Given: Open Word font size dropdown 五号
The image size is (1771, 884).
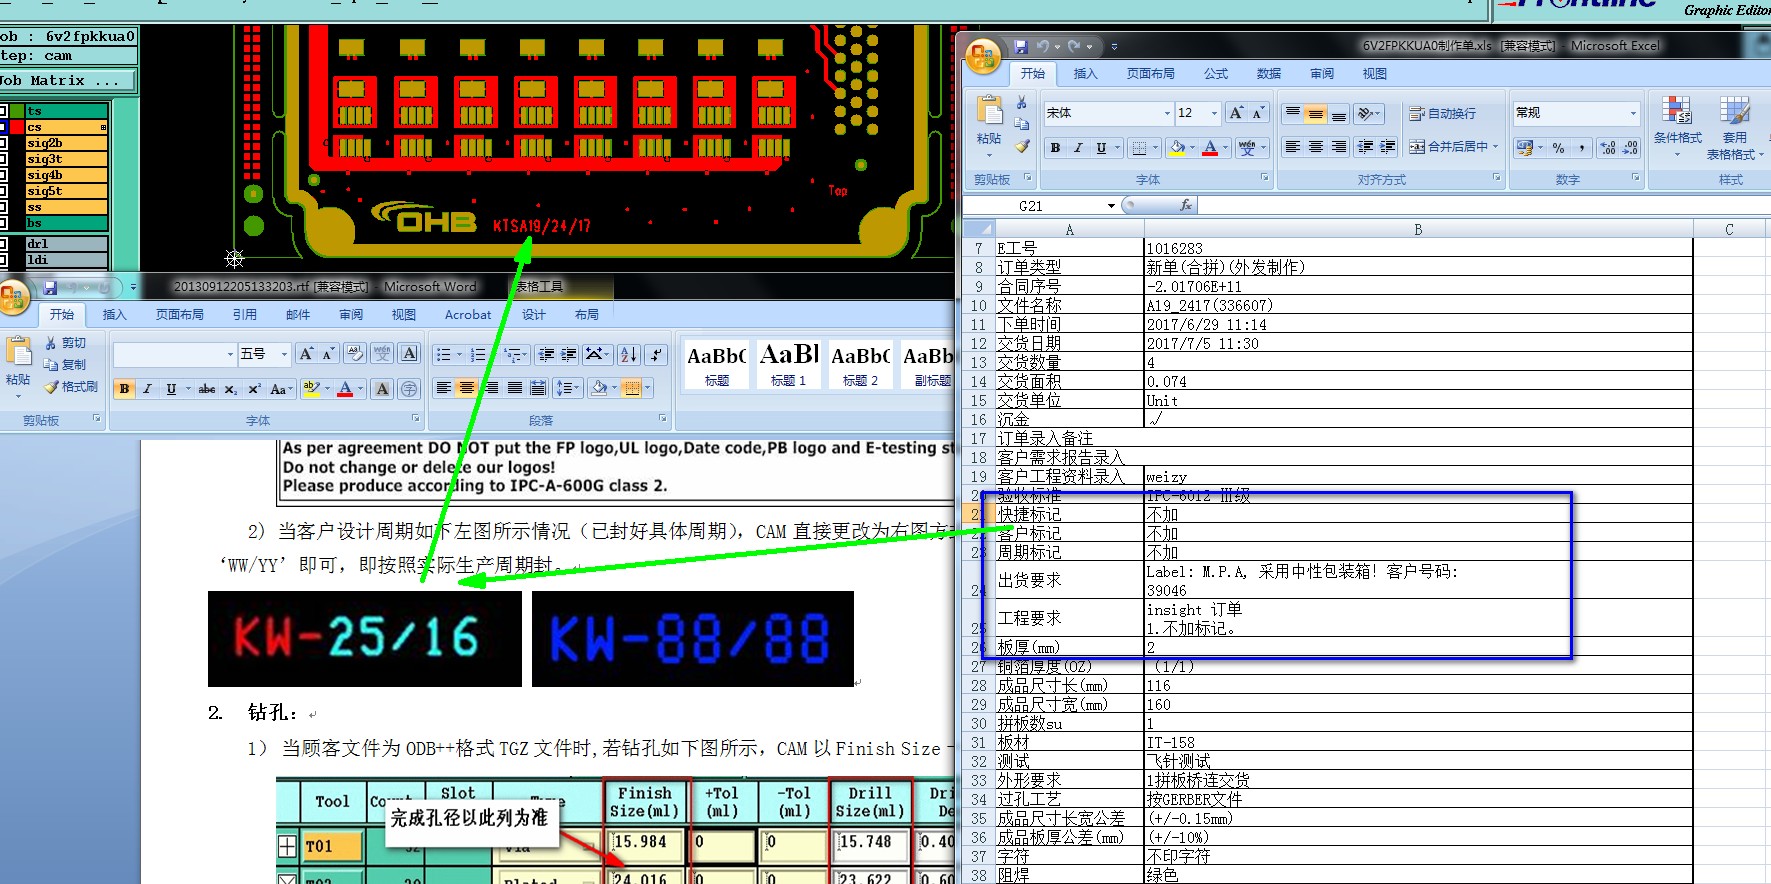Looking at the screenshot, I should coord(284,354).
